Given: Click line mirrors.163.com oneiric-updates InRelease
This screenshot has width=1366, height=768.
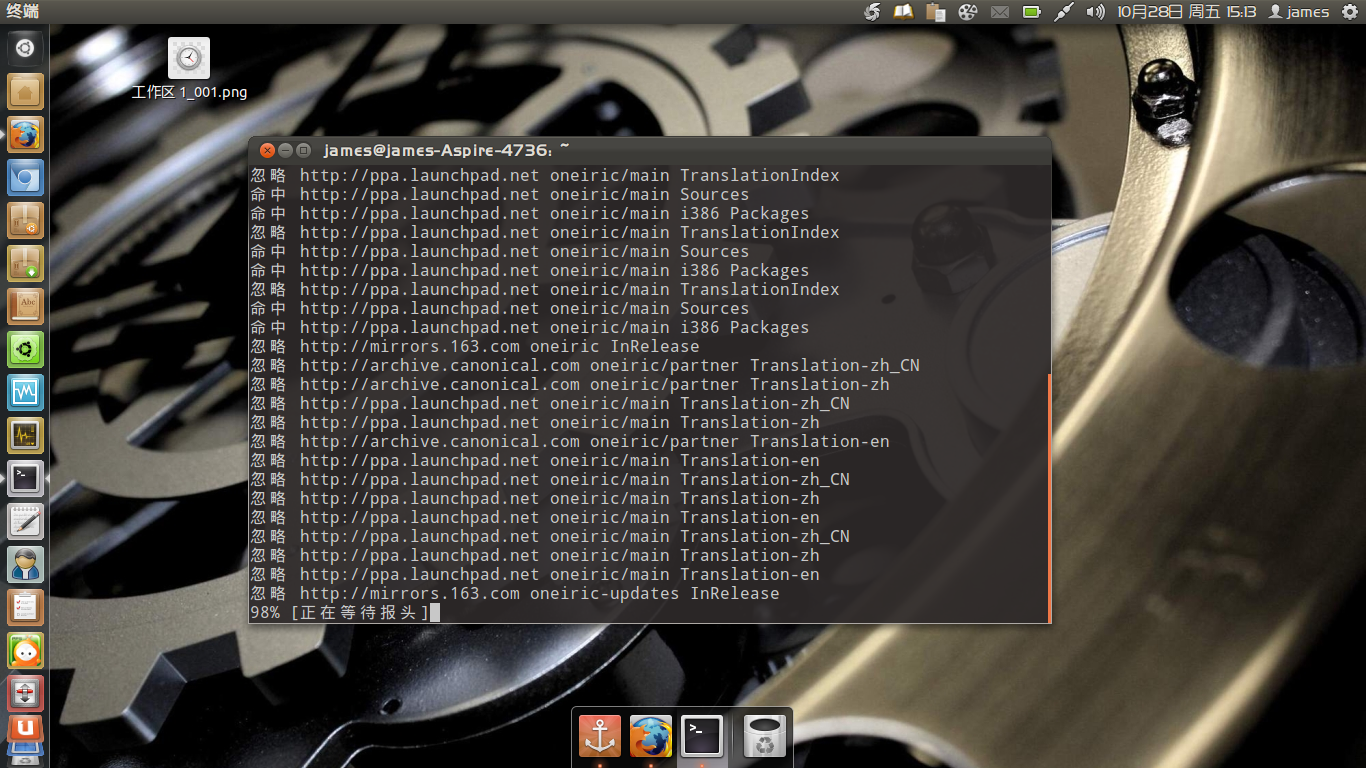Looking at the screenshot, I should point(515,593).
